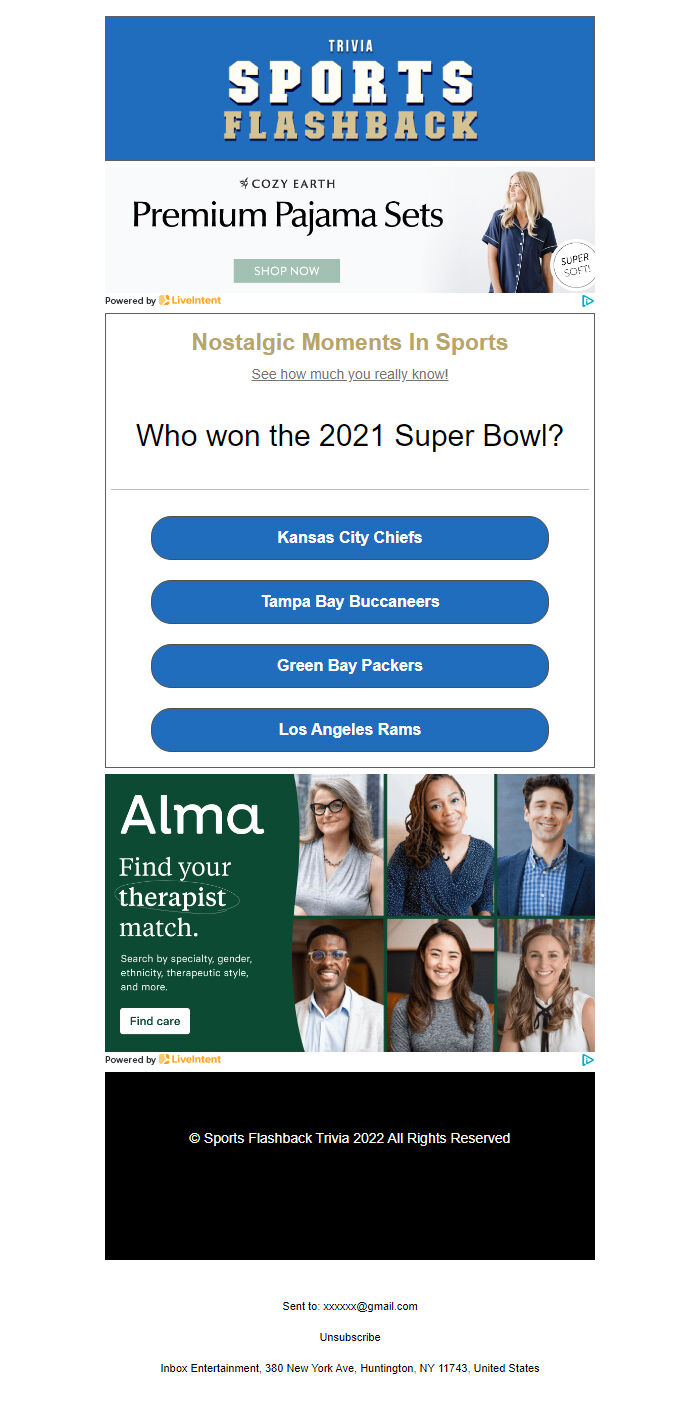The width and height of the screenshot is (700, 1414).
Task: Open the Sports Flashback header banner
Action: tap(350, 88)
